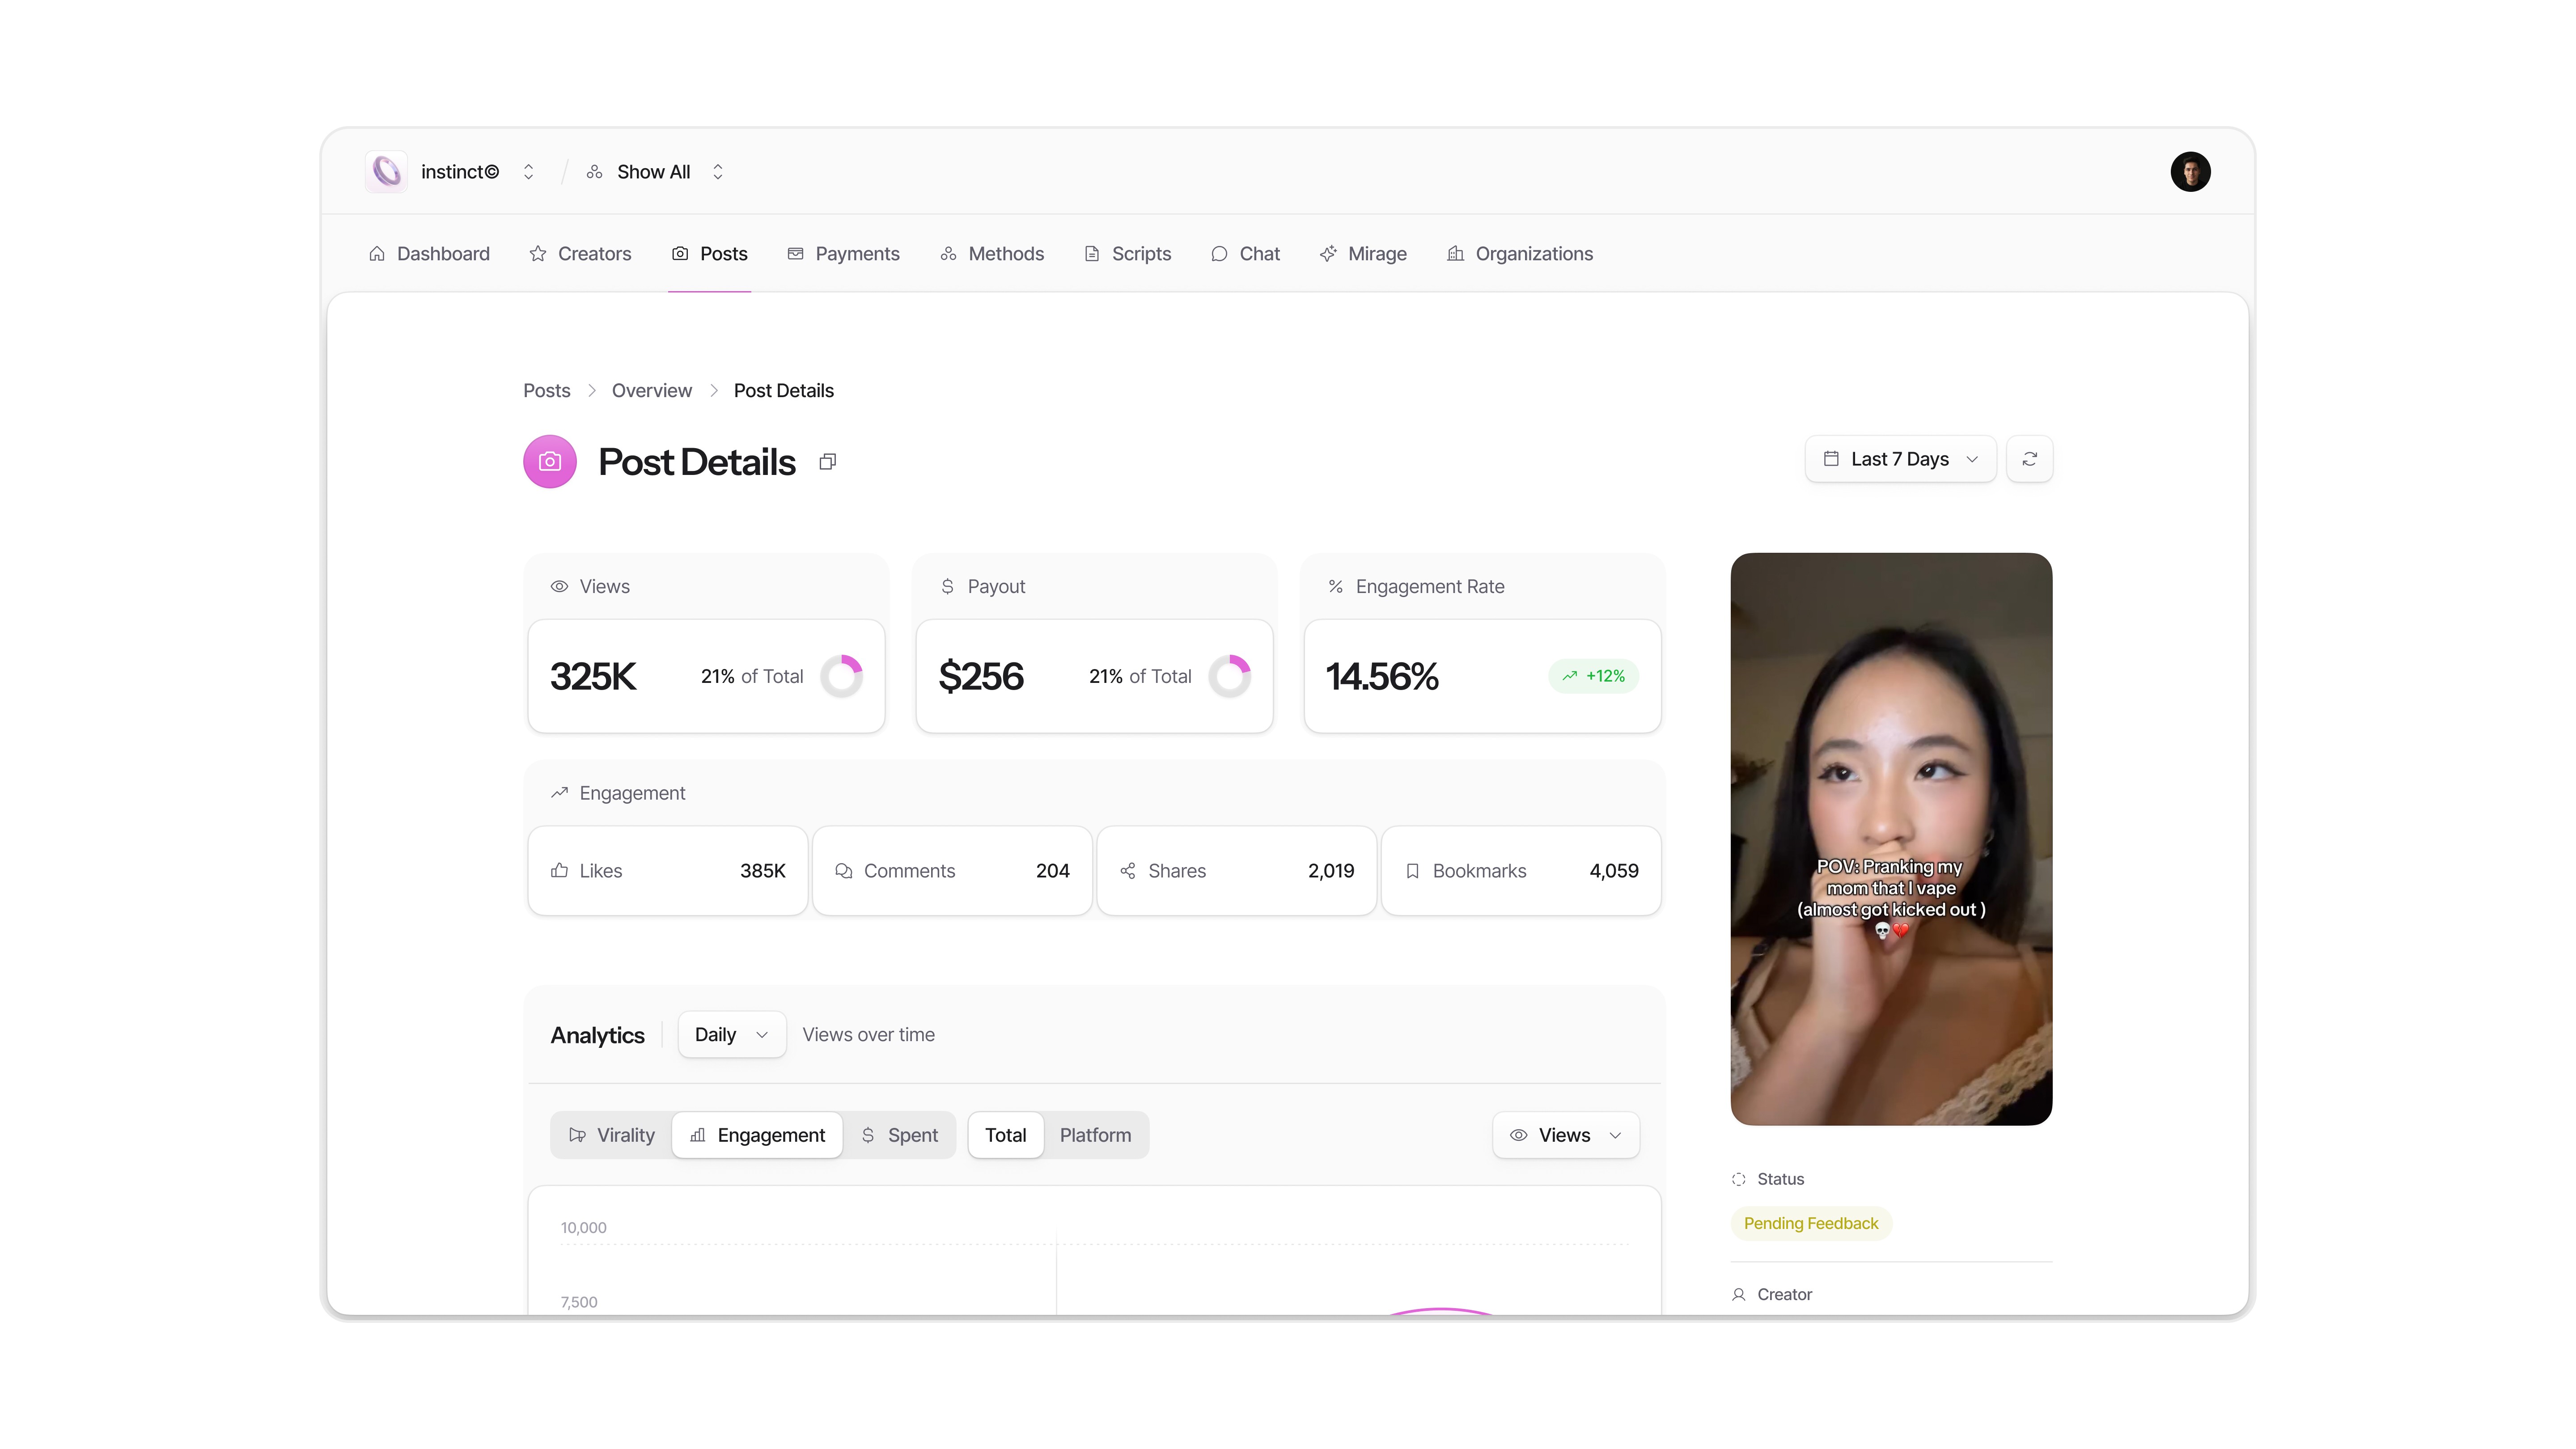Switch to the Payments tab
The width and height of the screenshot is (2576, 1449).
coord(843,254)
